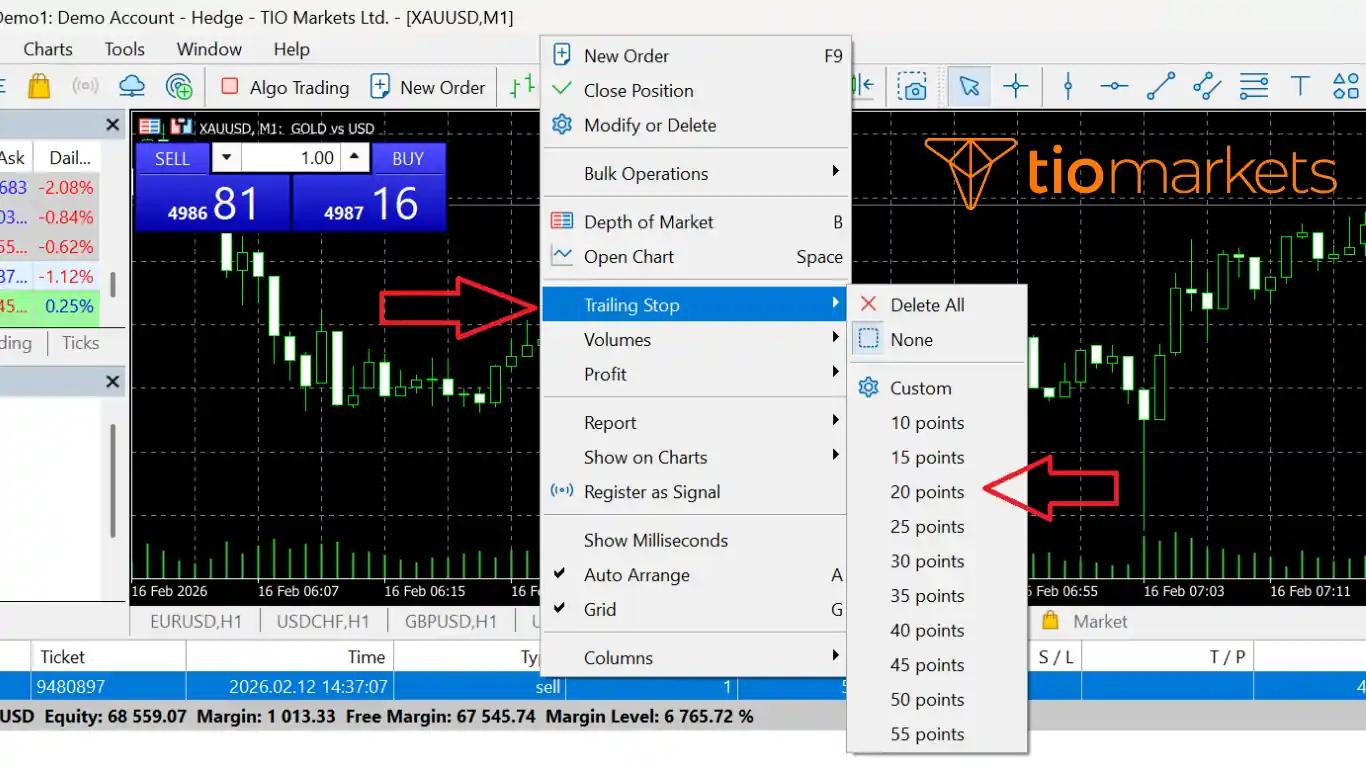Activate the arrow cursor tool
Screen dimensions: 1366x768
968,86
